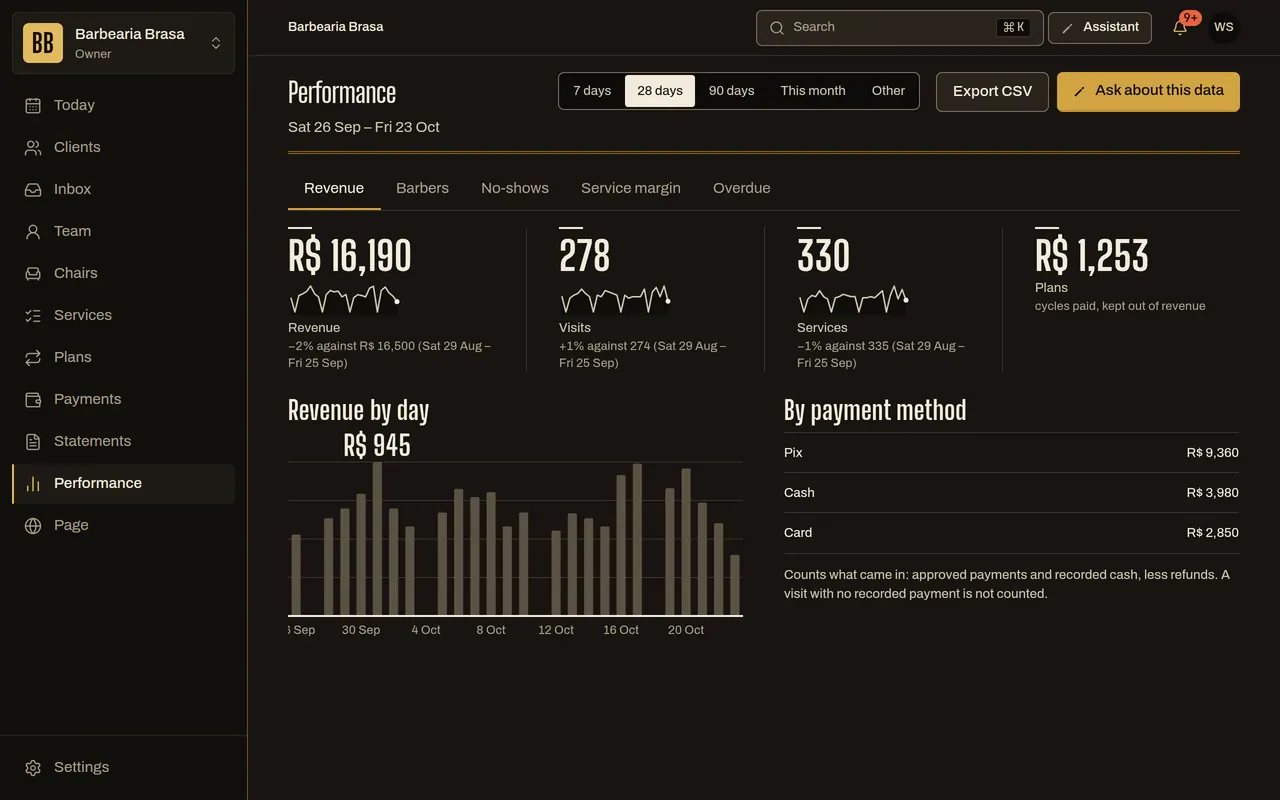The image size is (1280, 800).
Task: Click the Plans repeat-arrows icon
Action: (33, 357)
